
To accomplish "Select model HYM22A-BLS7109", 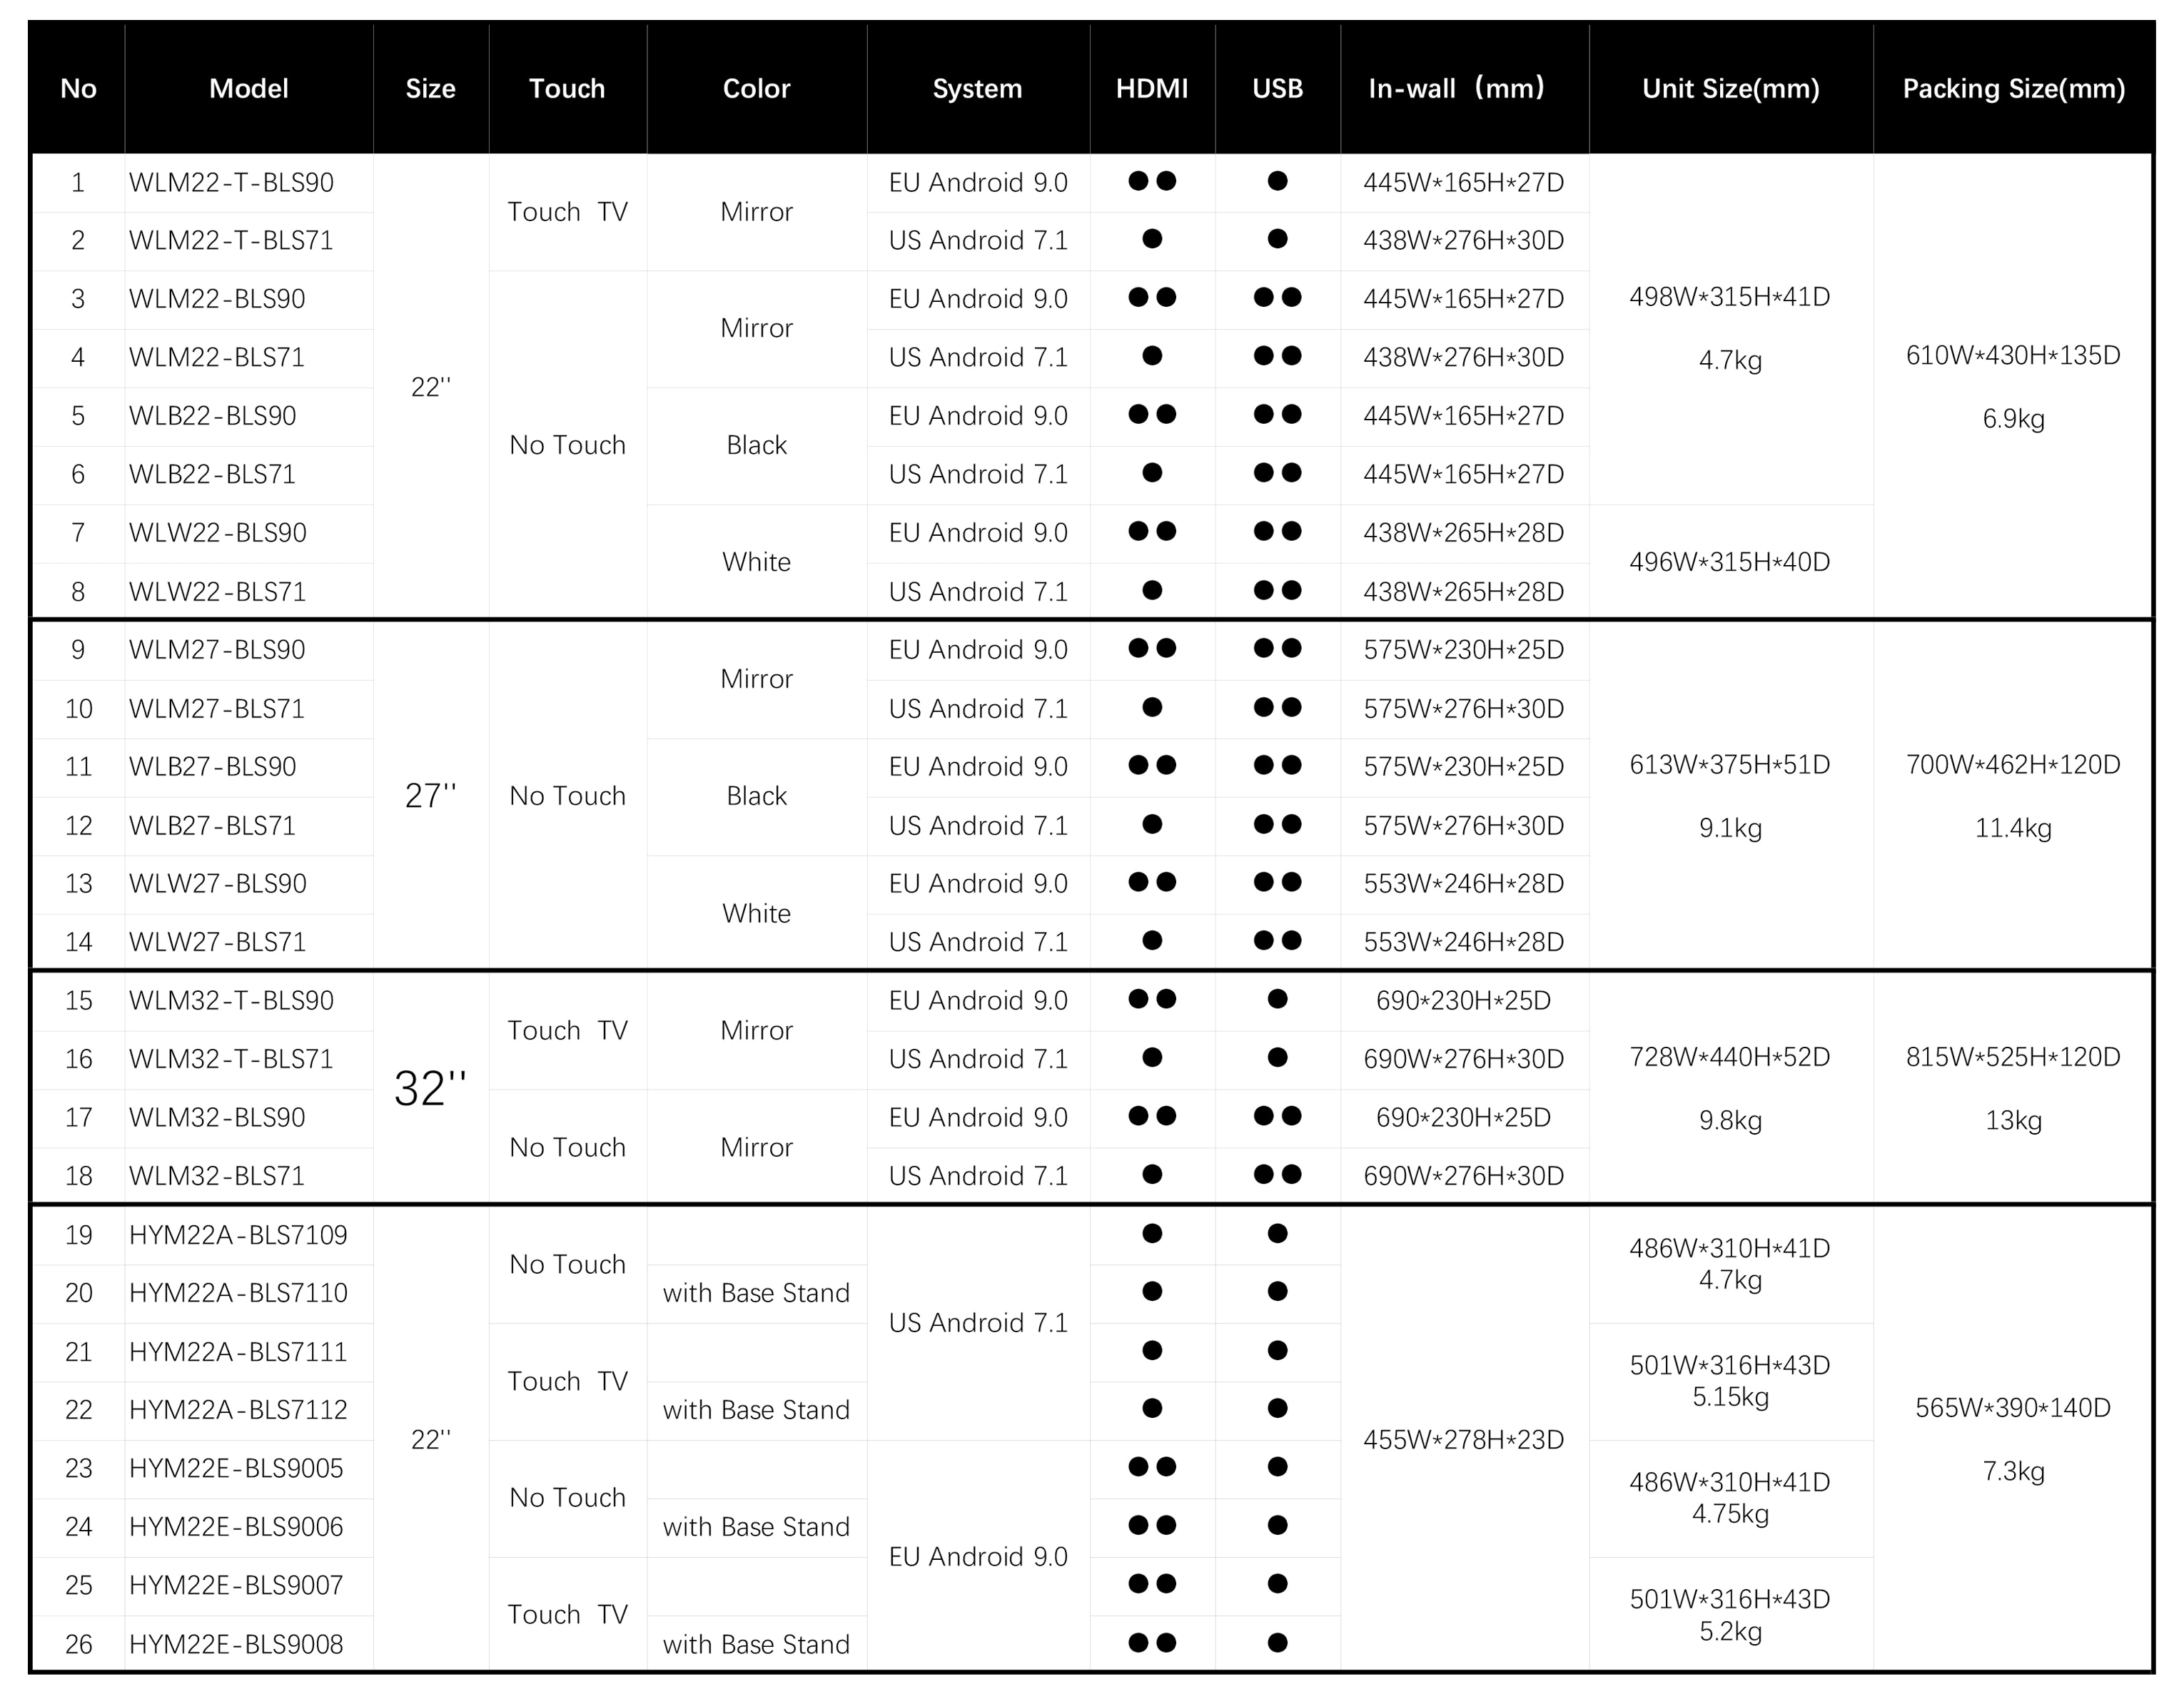I will click(238, 1235).
